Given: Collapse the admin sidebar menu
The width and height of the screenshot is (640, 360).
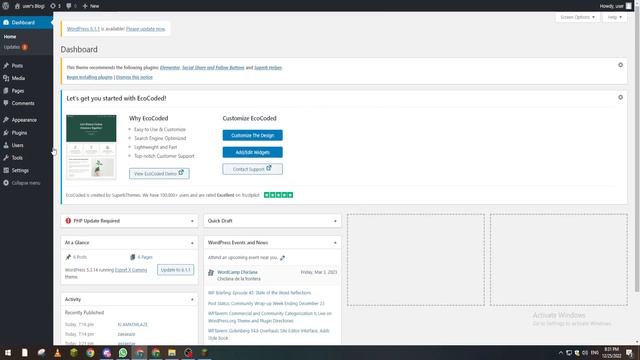Looking at the screenshot, I should tap(22, 183).
